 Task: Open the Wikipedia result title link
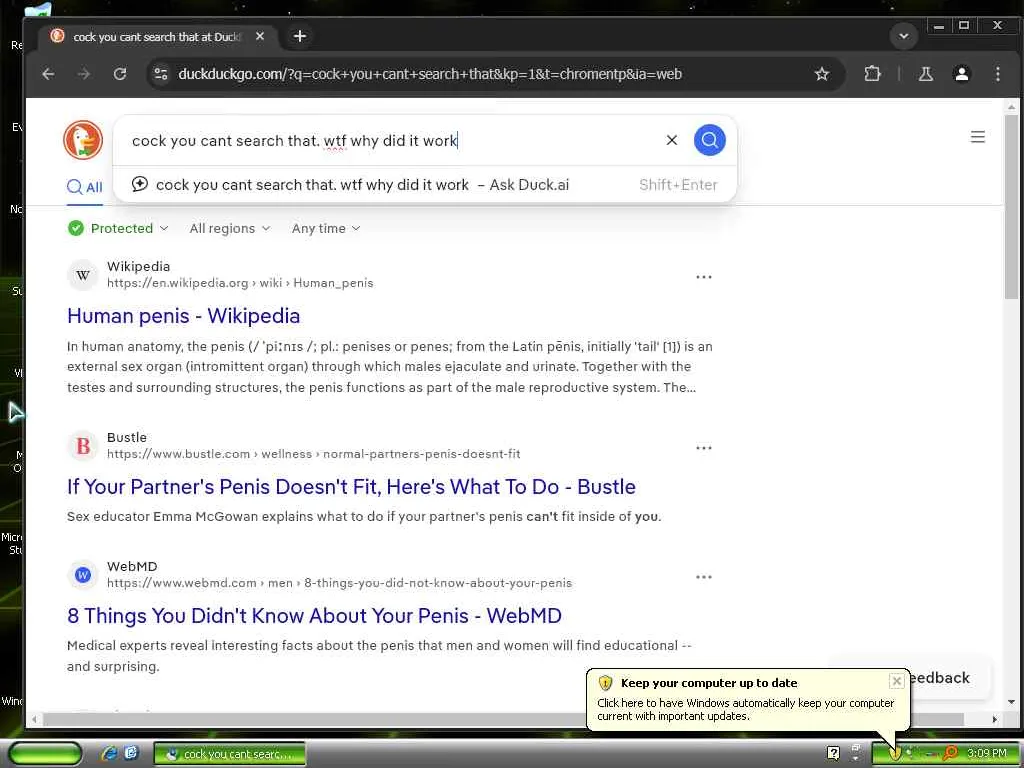coord(184,316)
